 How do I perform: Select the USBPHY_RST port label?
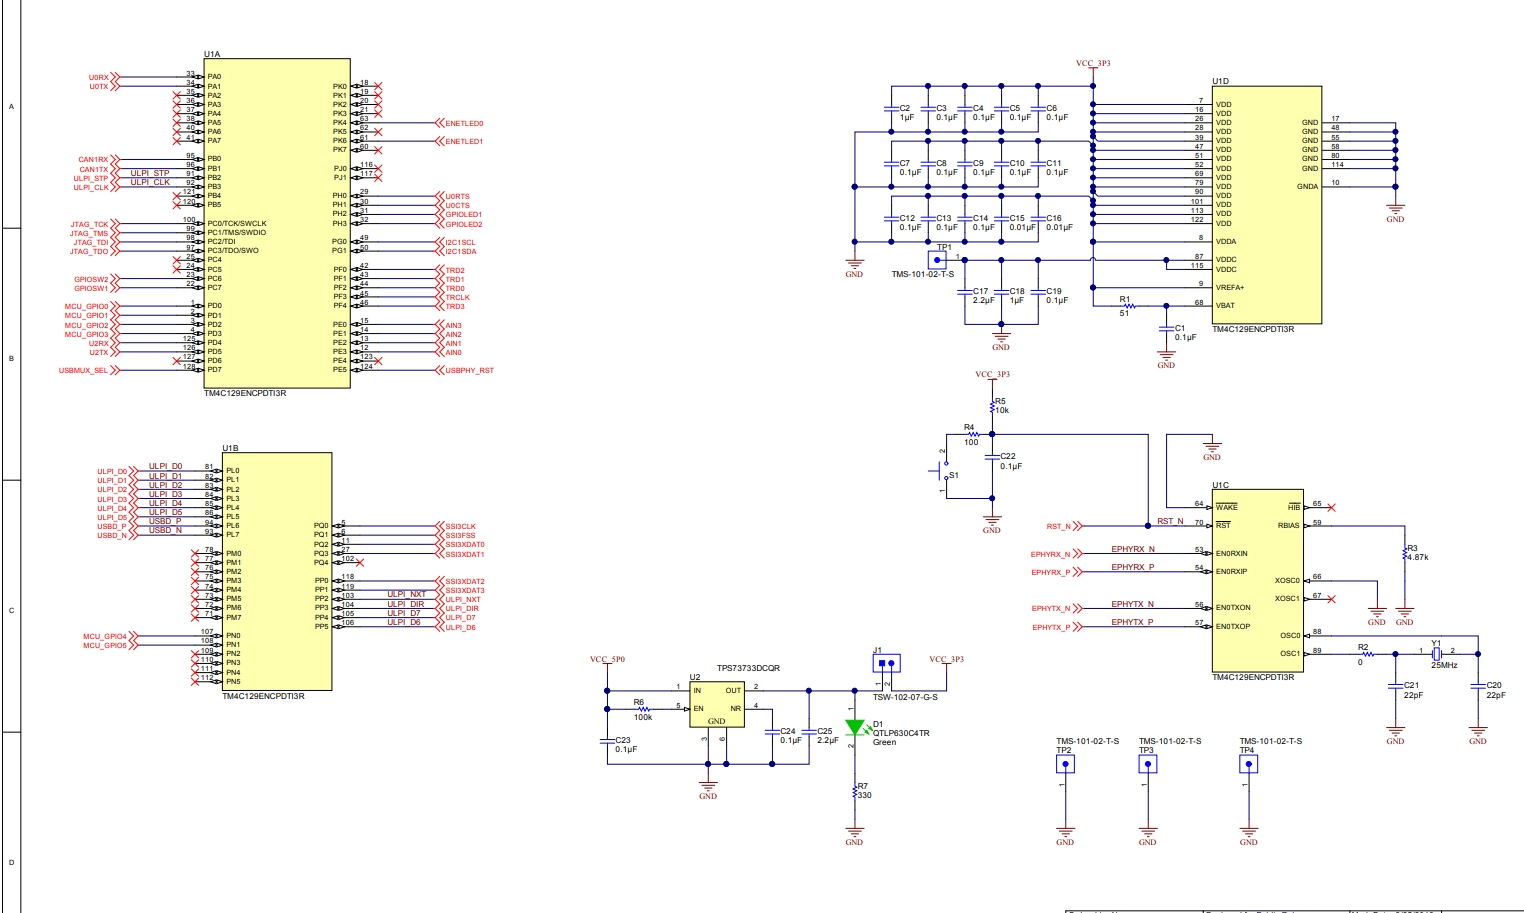click(465, 370)
